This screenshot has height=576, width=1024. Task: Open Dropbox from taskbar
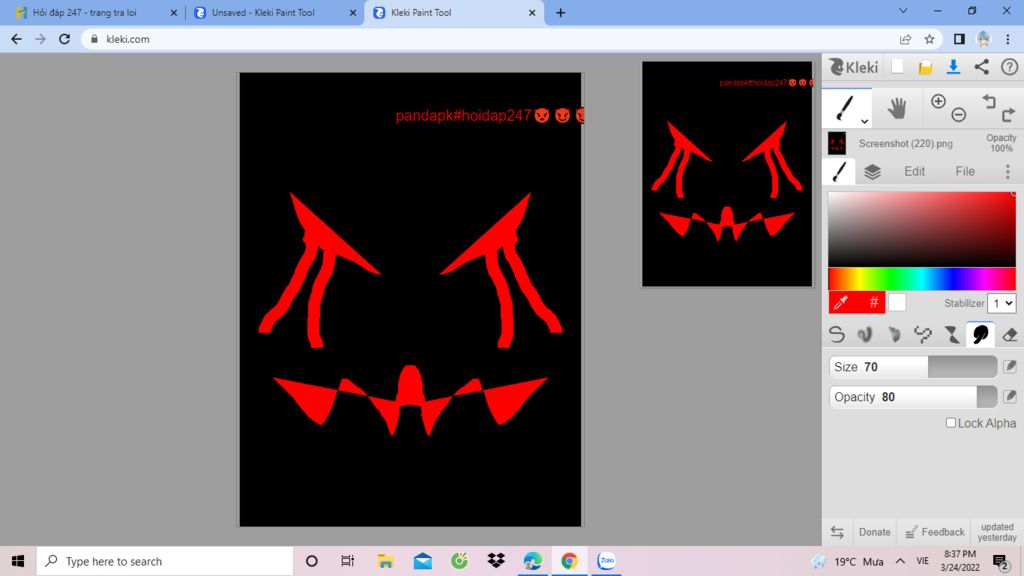[496, 561]
